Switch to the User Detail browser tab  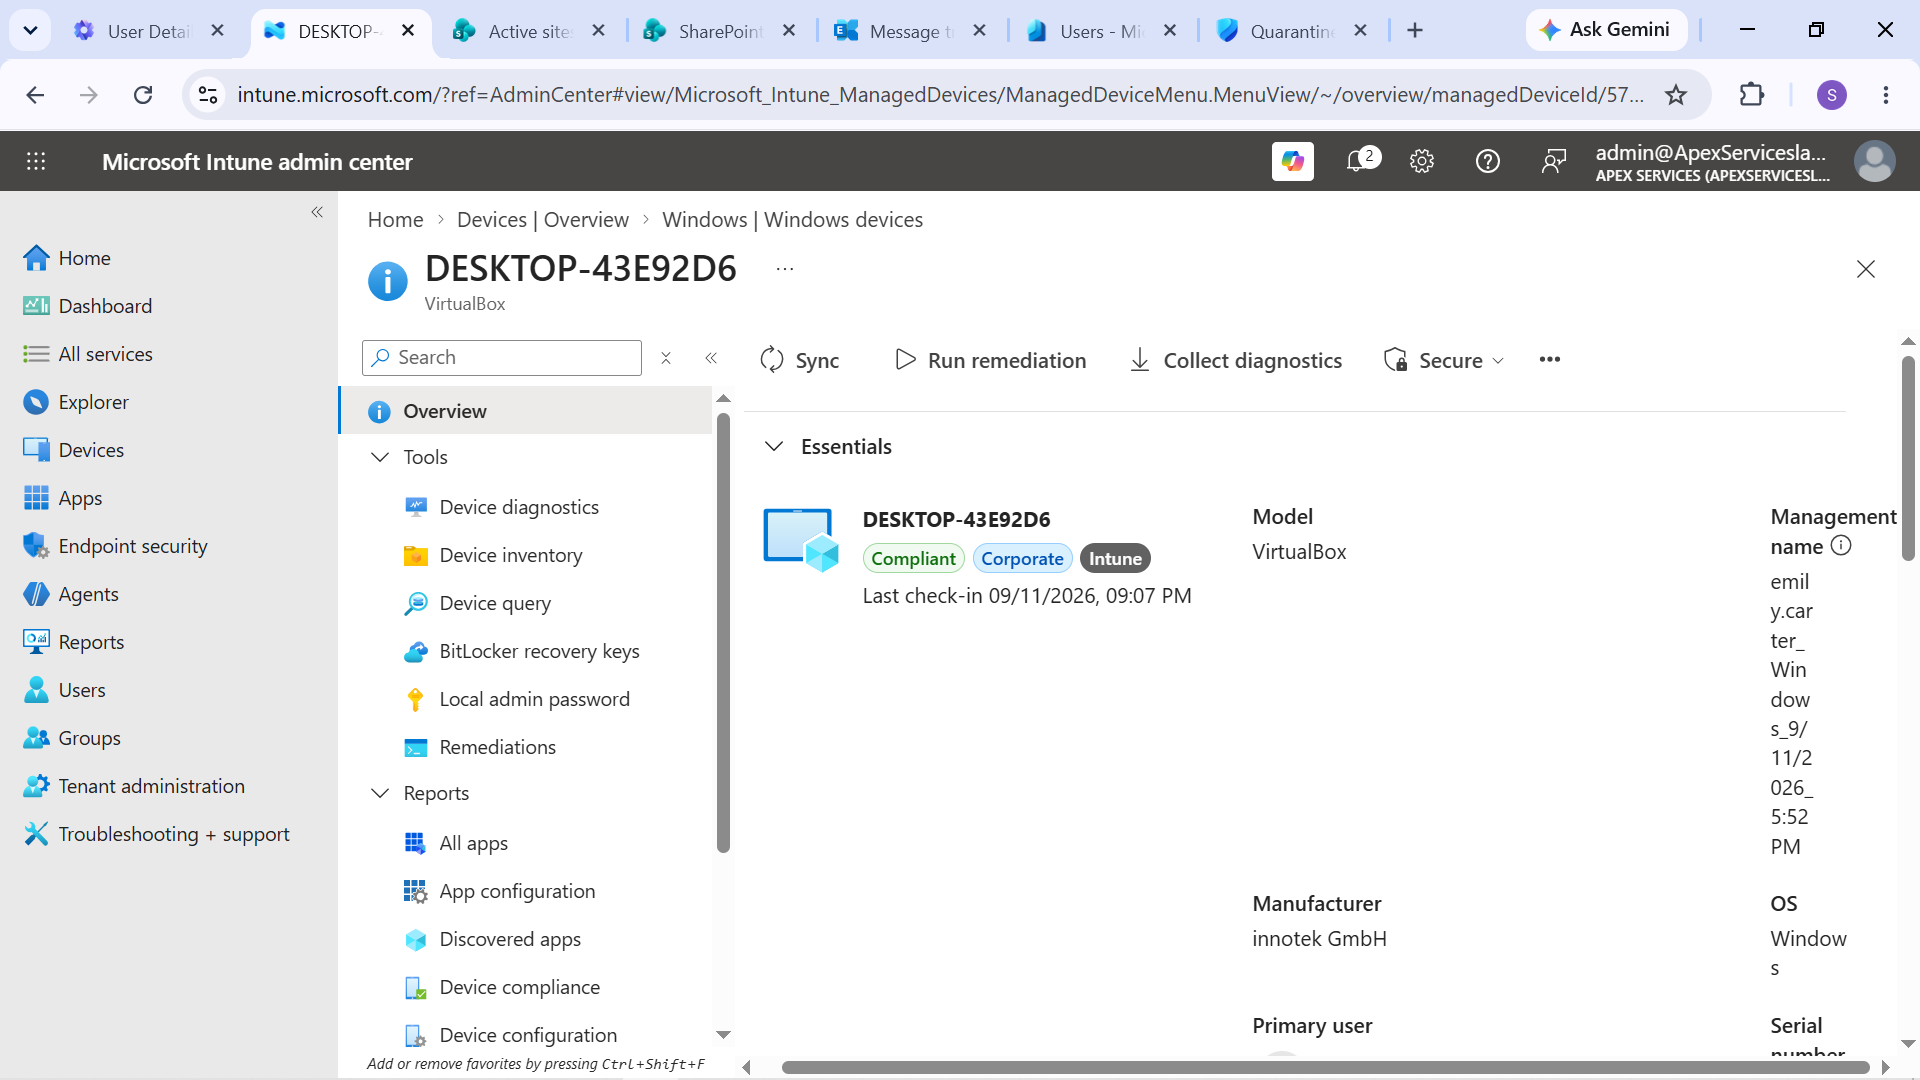pyautogui.click(x=148, y=31)
